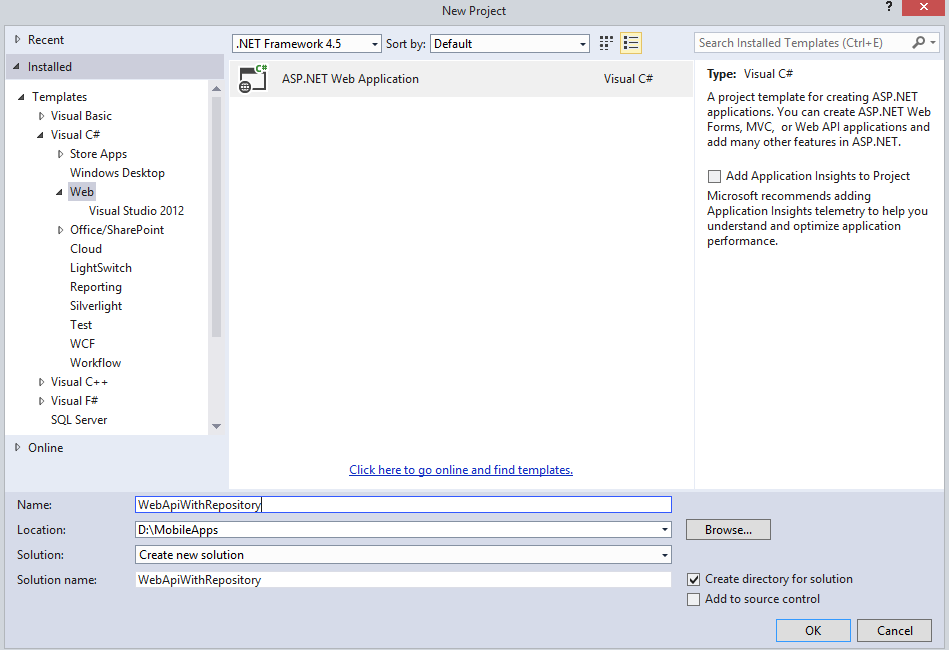Enable Add to source control
Viewport: 949px width, 650px height.
(694, 599)
